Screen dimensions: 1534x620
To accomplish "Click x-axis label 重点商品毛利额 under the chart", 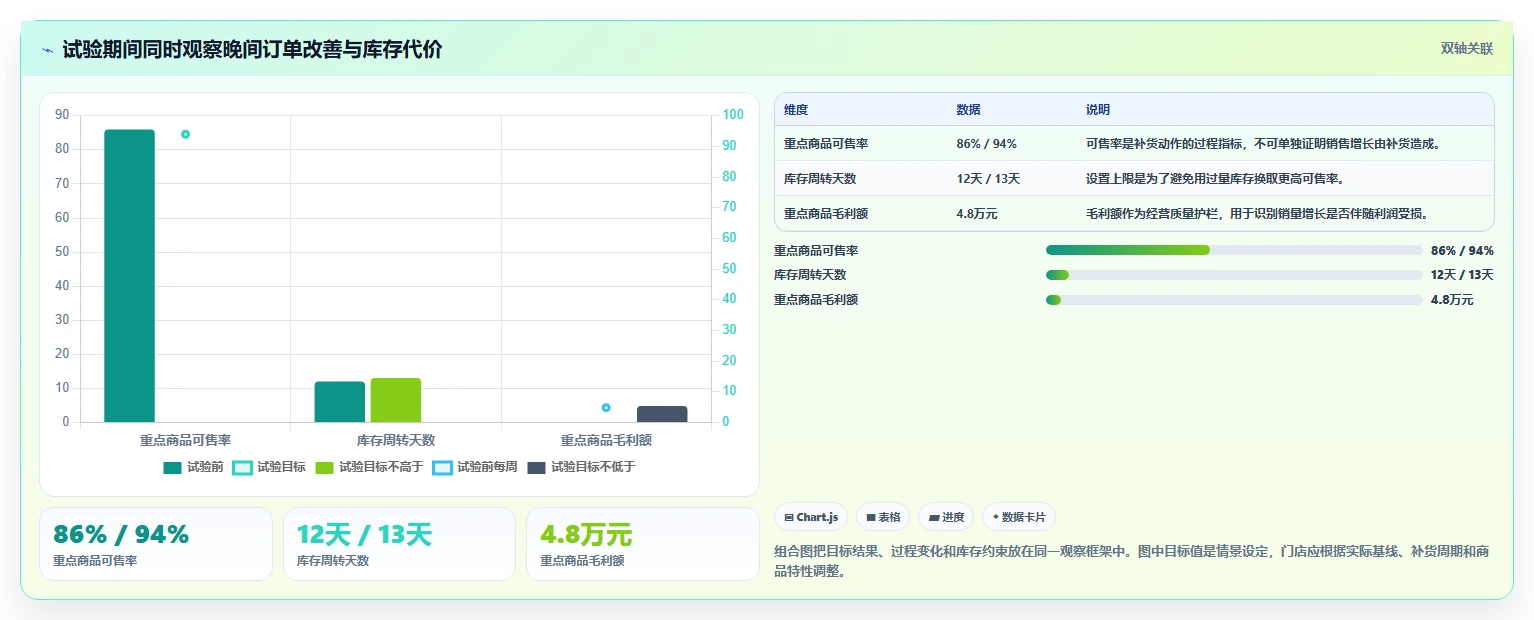I will [x=606, y=440].
